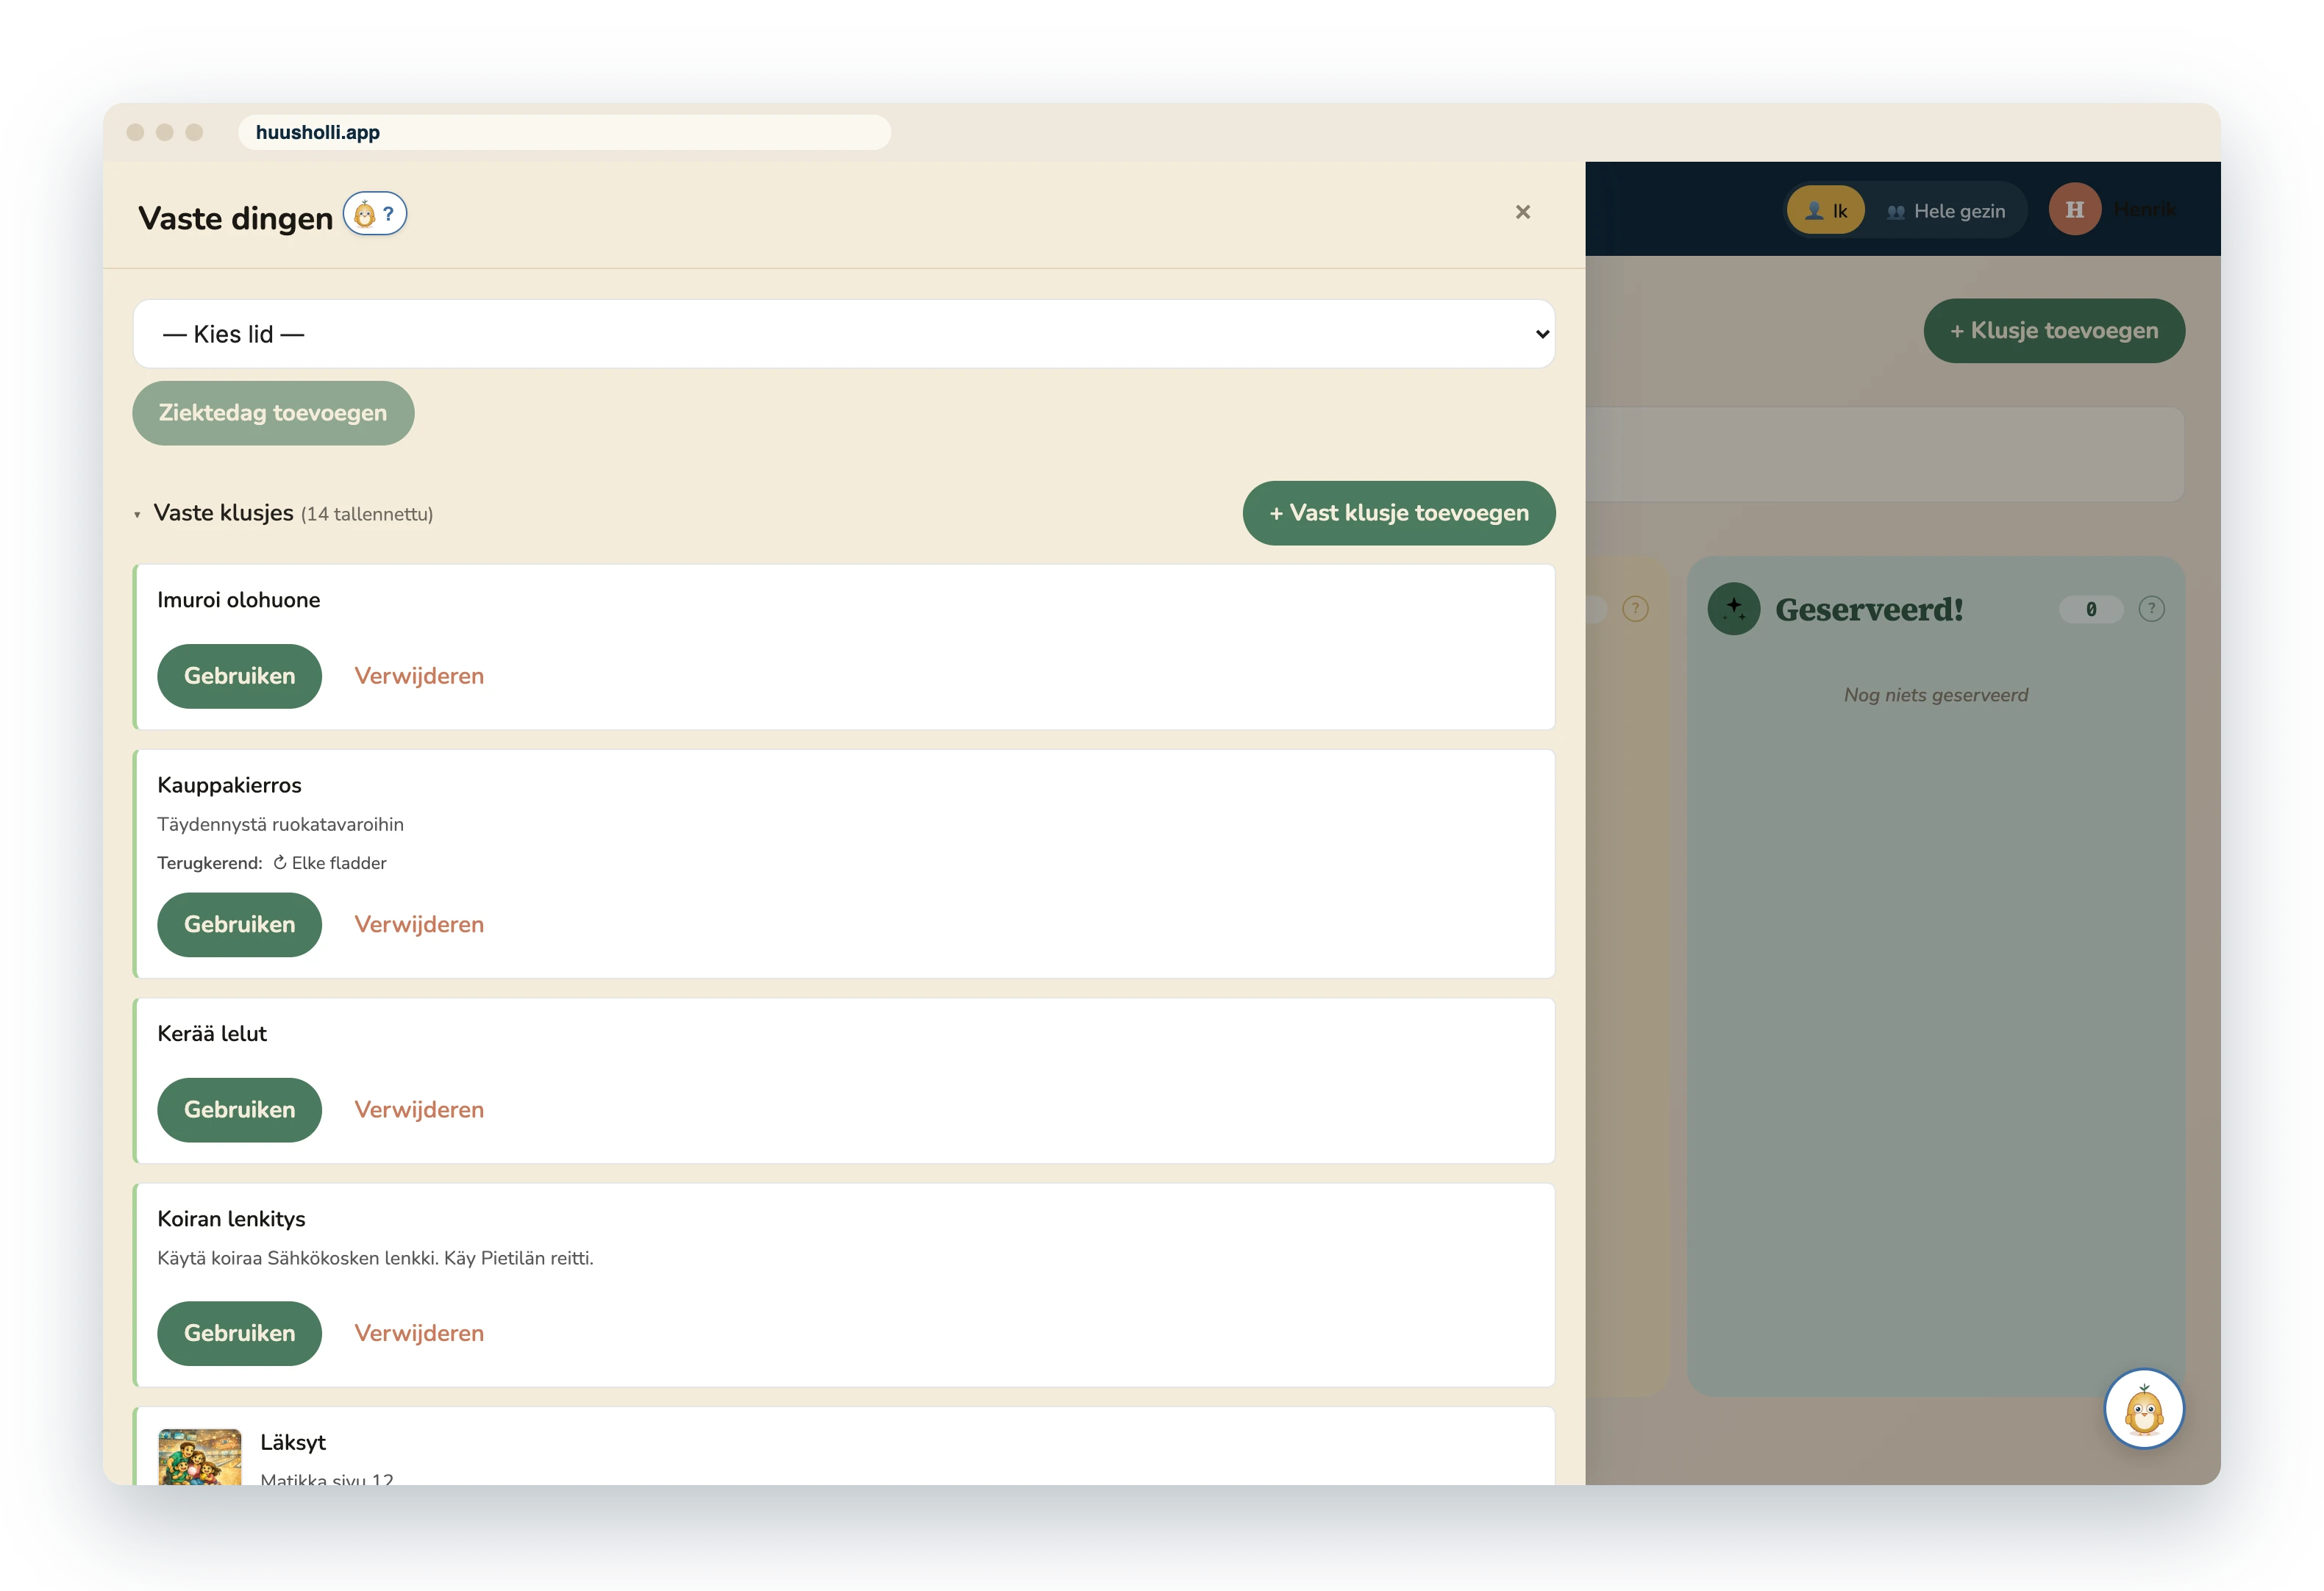
Task: Use the Imuroi olohuone template via Gebruiken
Action: [239, 676]
